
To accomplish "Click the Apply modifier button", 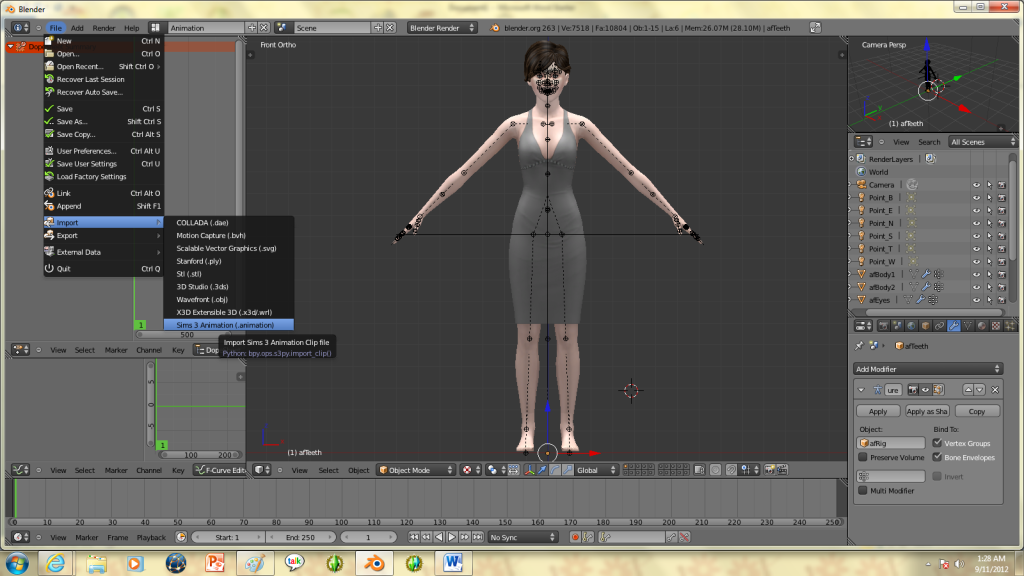I will (878, 411).
